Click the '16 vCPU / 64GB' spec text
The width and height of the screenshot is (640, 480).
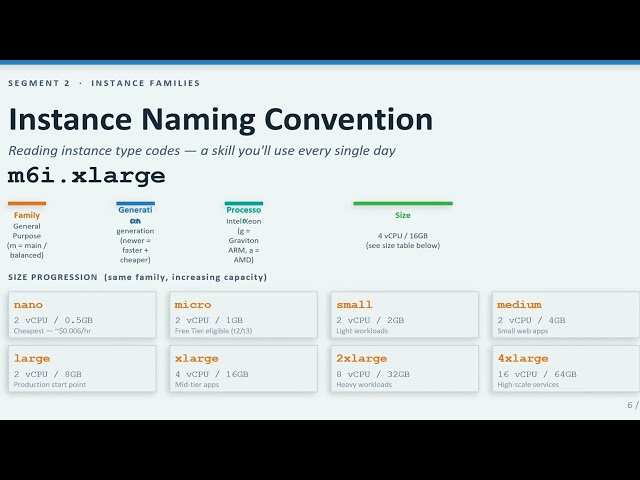click(x=537, y=374)
